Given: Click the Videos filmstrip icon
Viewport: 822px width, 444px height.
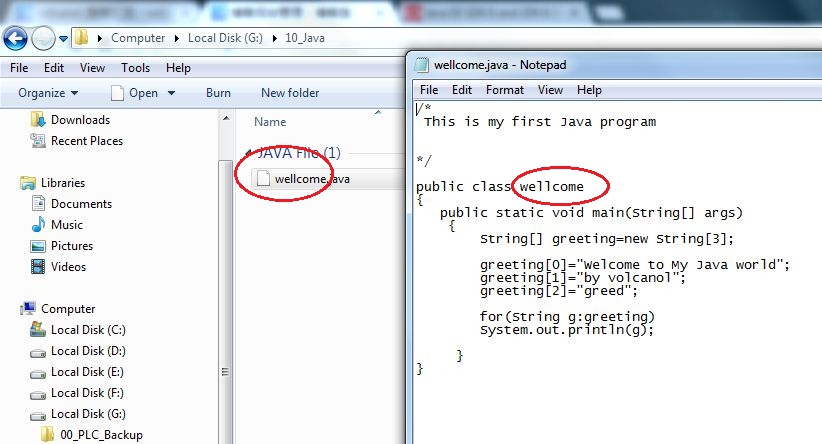Looking at the screenshot, I should coord(38,266).
